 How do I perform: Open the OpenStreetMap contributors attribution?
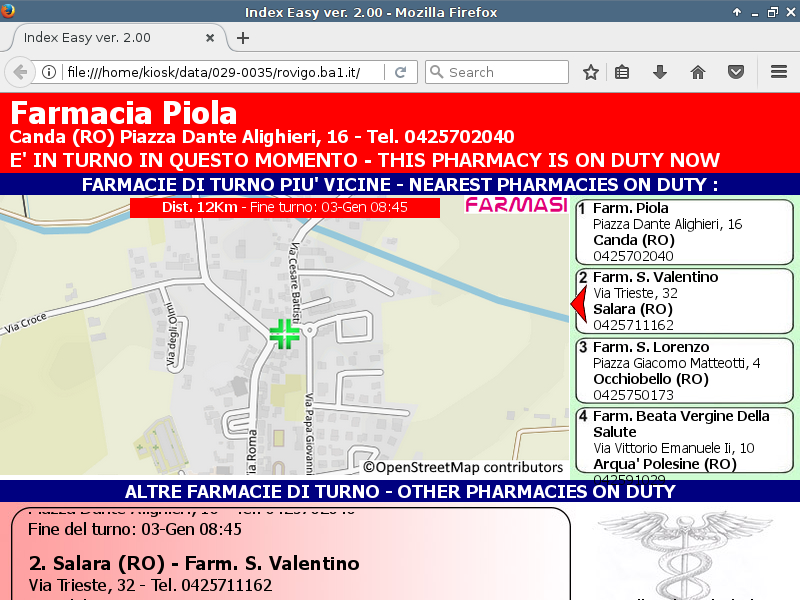click(x=463, y=467)
